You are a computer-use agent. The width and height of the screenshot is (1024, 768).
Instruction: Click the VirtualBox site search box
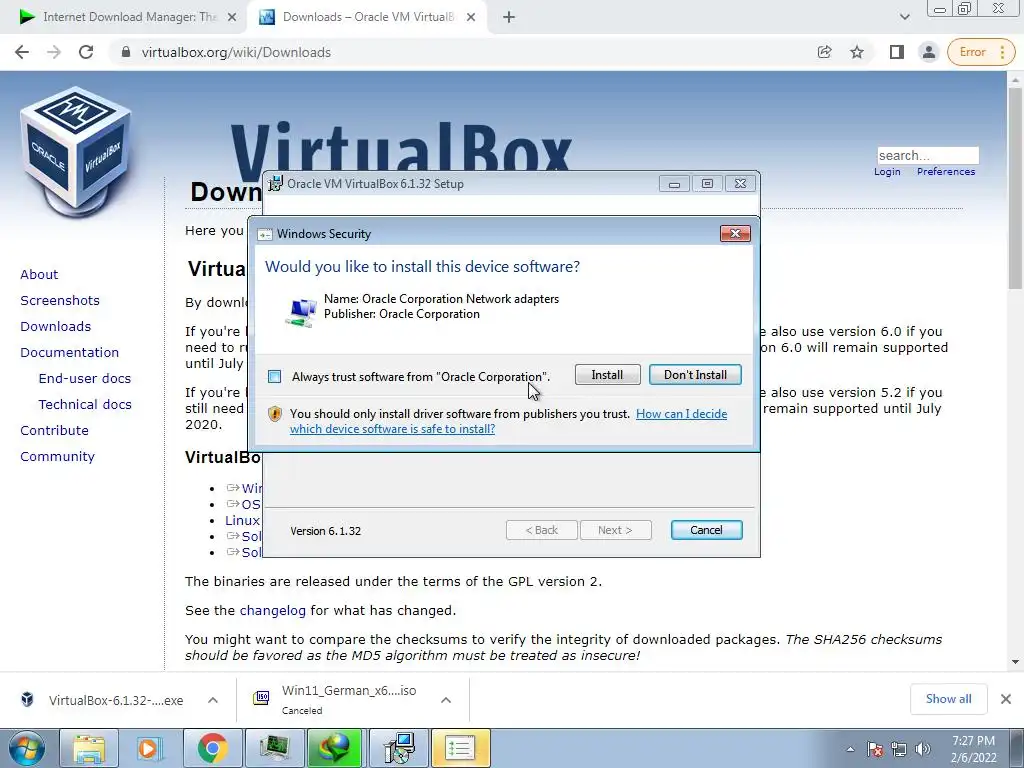pyautogui.click(x=927, y=155)
